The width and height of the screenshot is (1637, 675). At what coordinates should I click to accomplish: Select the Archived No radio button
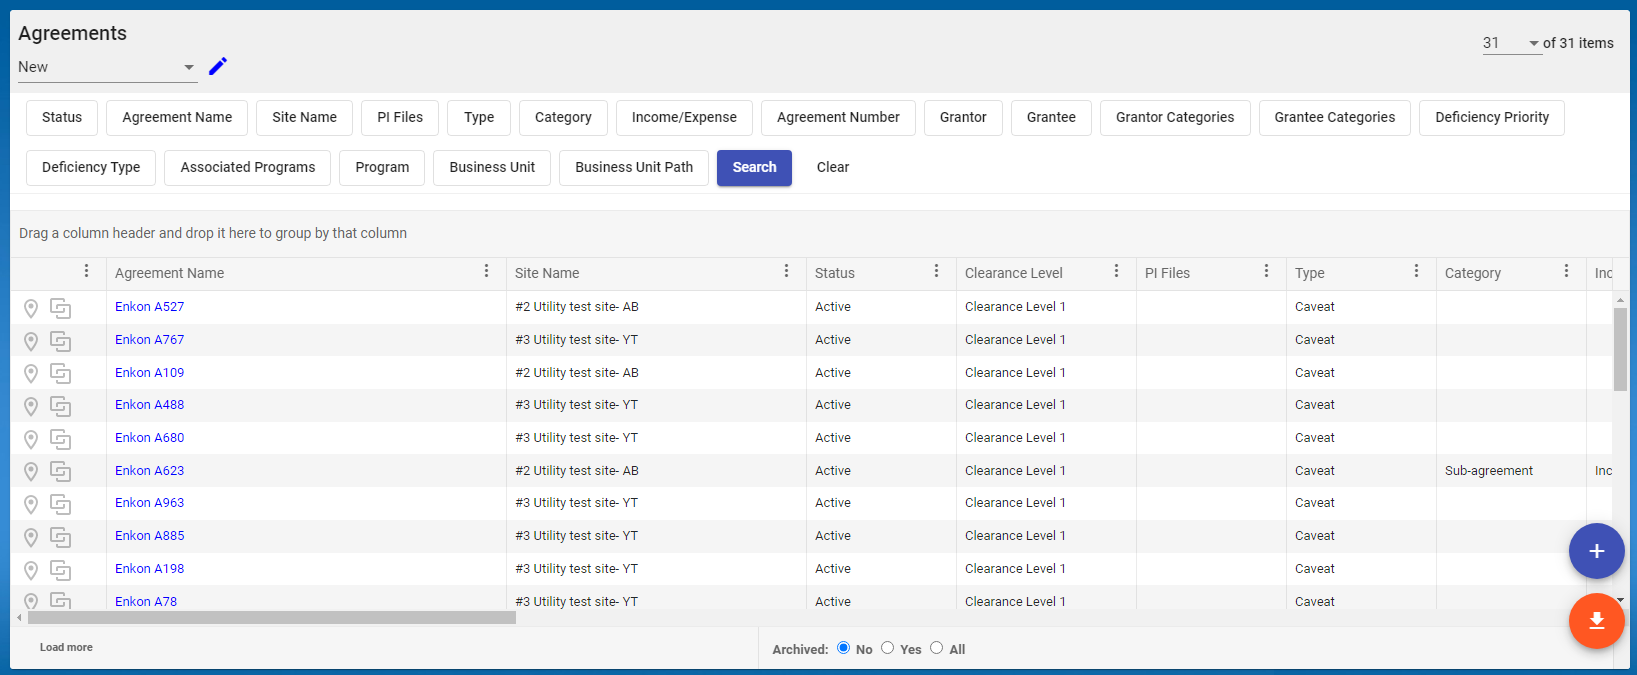click(x=843, y=648)
